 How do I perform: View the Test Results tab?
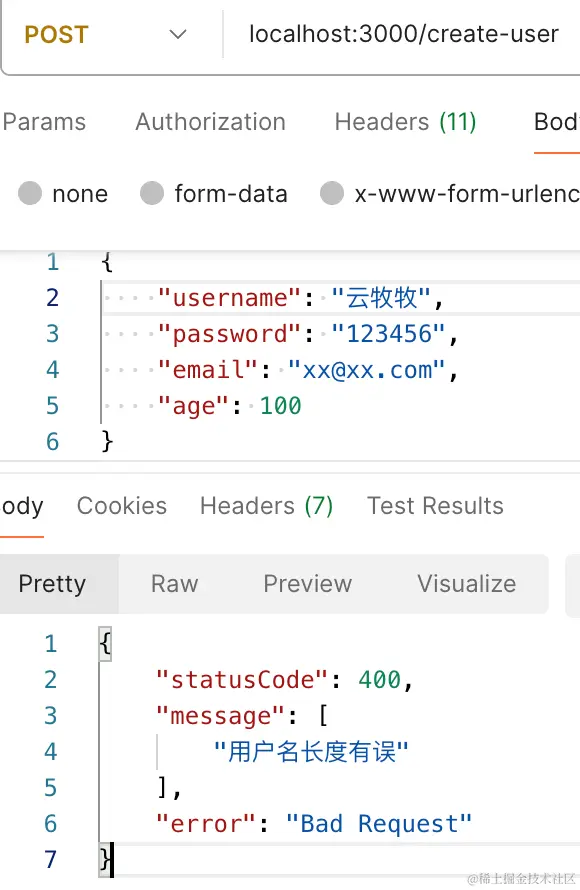pyautogui.click(x=435, y=506)
